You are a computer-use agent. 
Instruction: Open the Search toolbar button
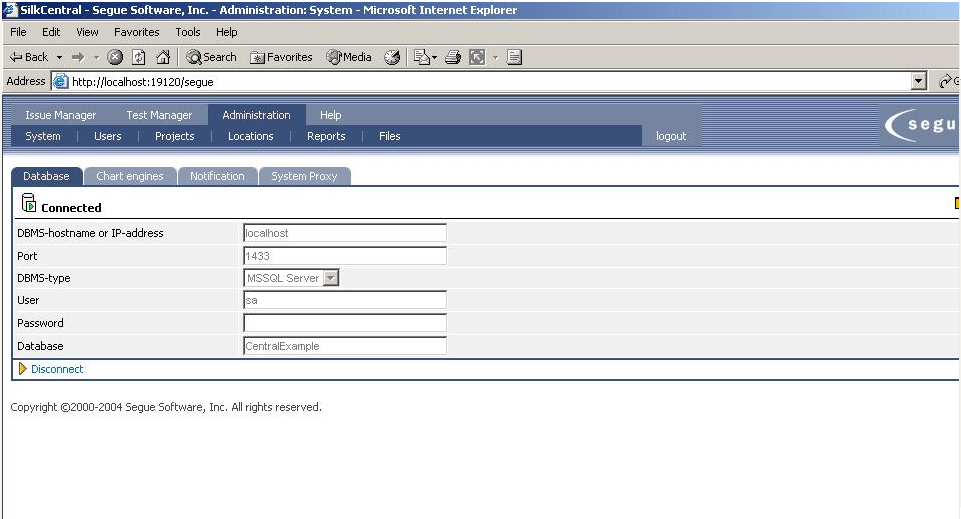(x=211, y=57)
